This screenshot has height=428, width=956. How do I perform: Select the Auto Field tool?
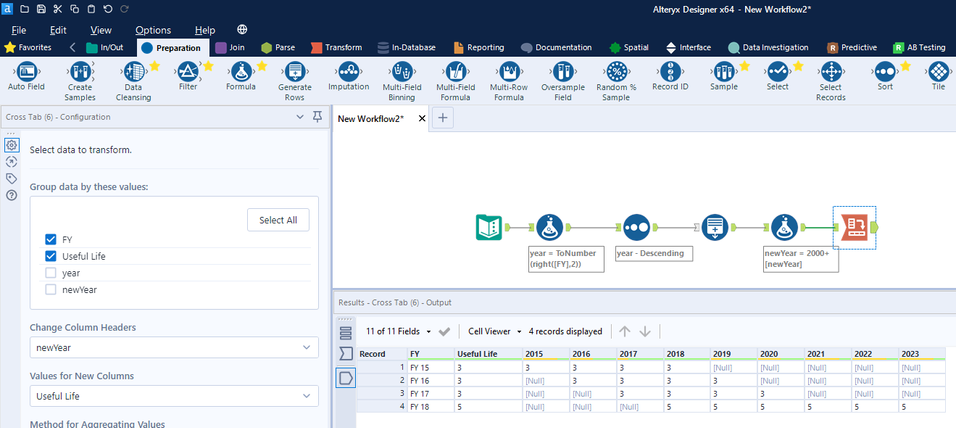[x=26, y=77]
